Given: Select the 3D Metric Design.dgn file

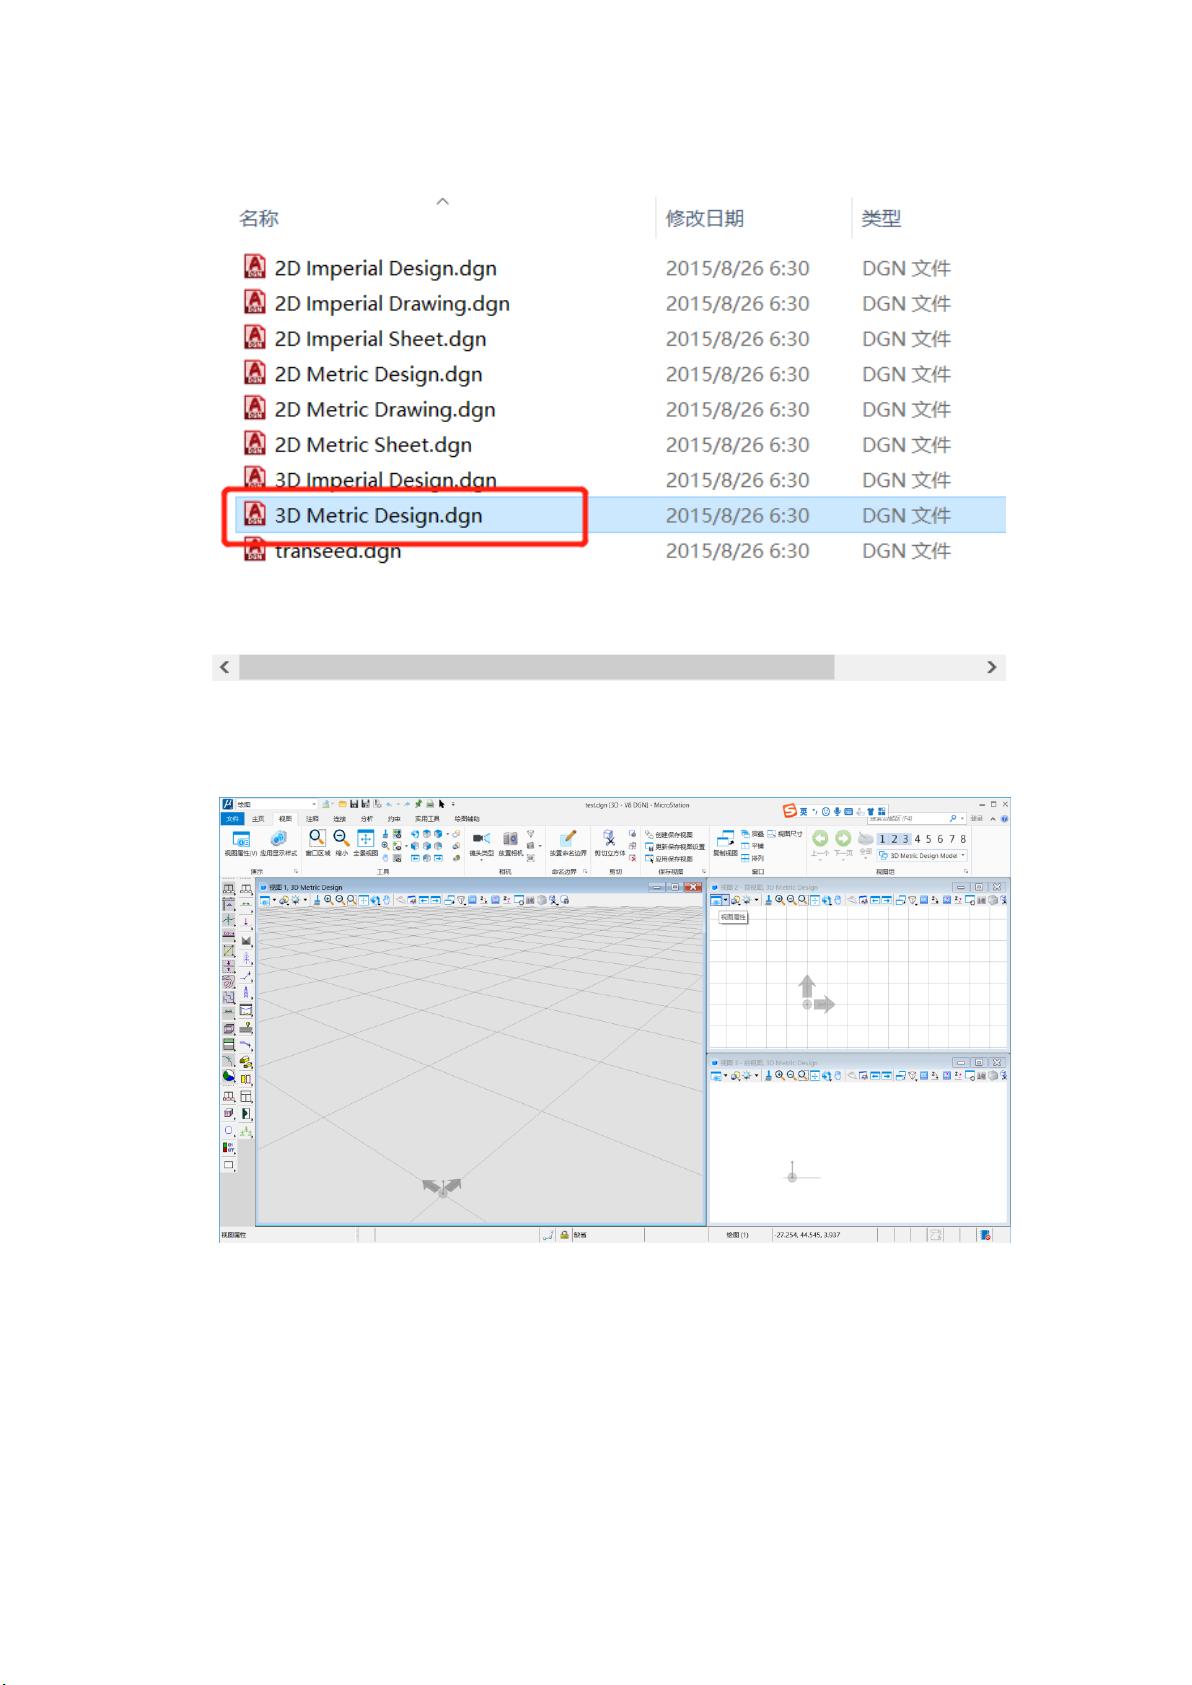Looking at the screenshot, I should pos(620,515).
